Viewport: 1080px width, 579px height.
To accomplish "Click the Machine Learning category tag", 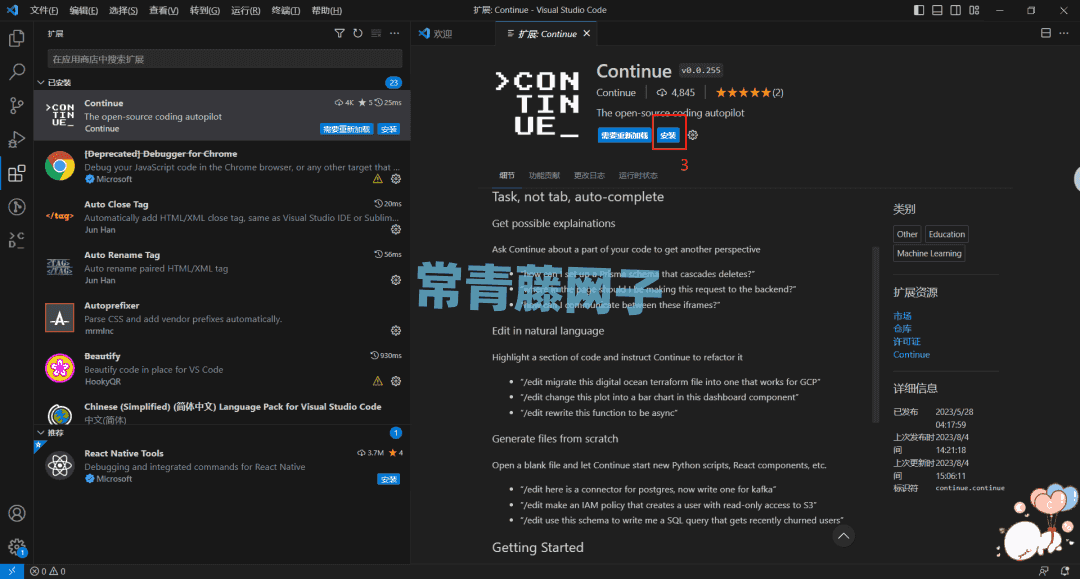I will point(928,253).
